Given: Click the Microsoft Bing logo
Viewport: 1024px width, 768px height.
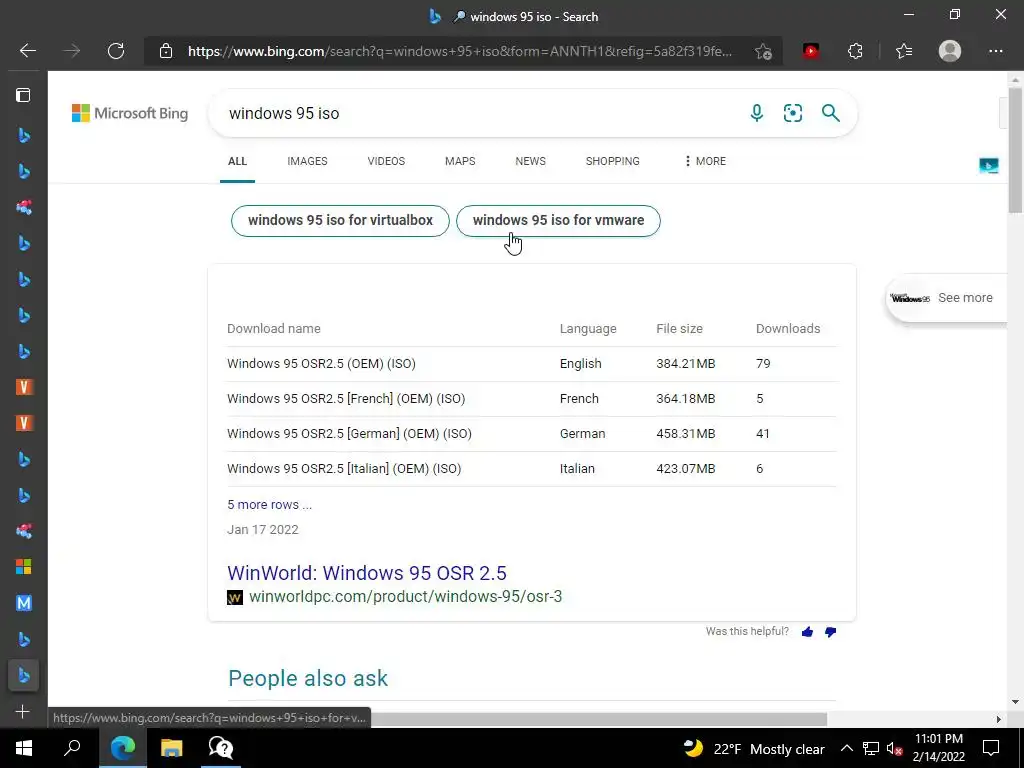Looking at the screenshot, I should tap(130, 113).
